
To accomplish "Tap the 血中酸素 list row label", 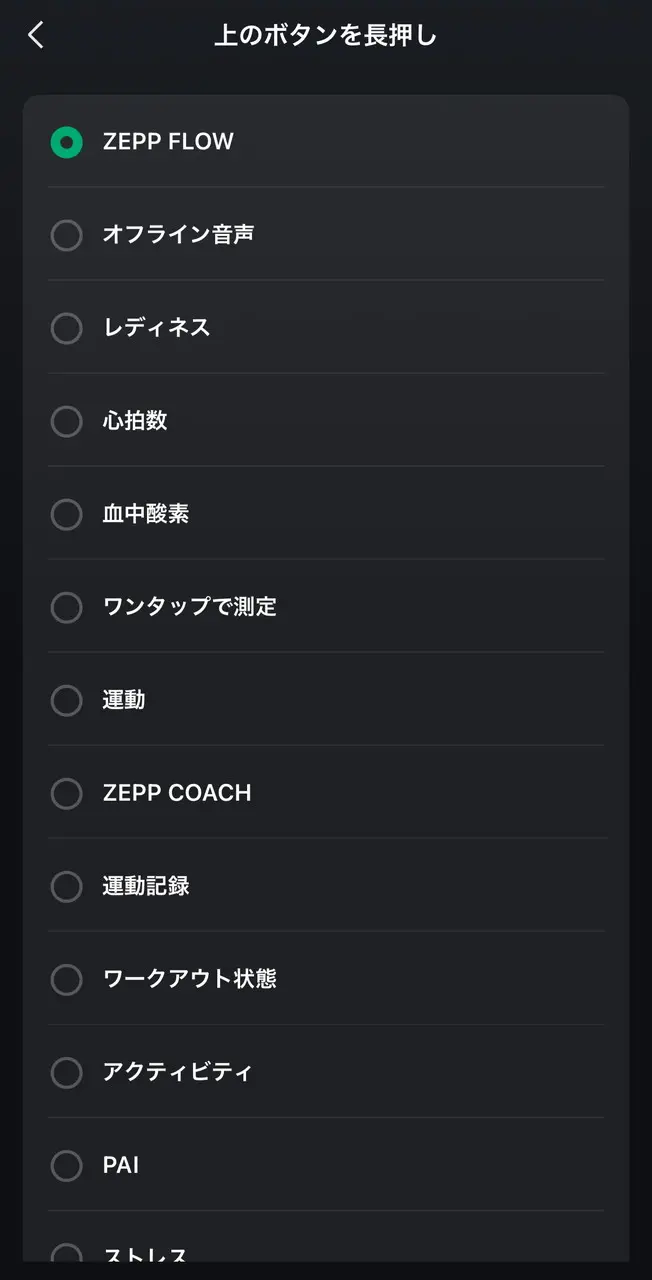I will [x=146, y=514].
